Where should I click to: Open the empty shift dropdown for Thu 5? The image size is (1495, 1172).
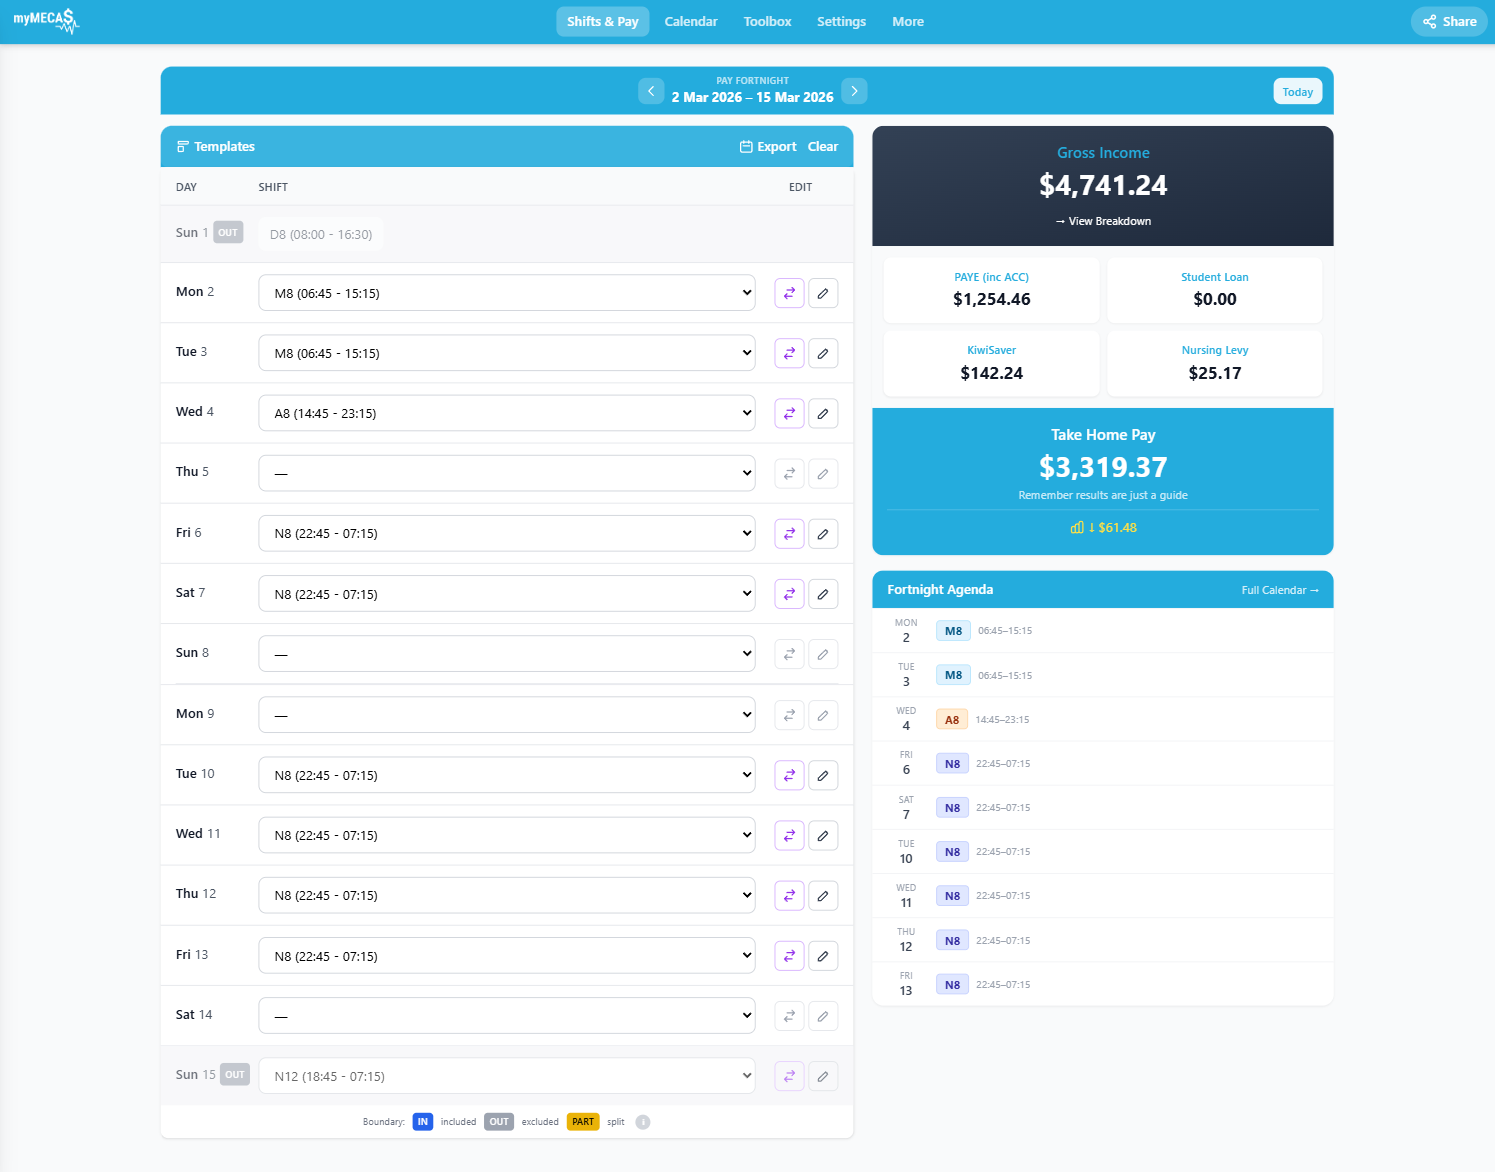pos(507,472)
